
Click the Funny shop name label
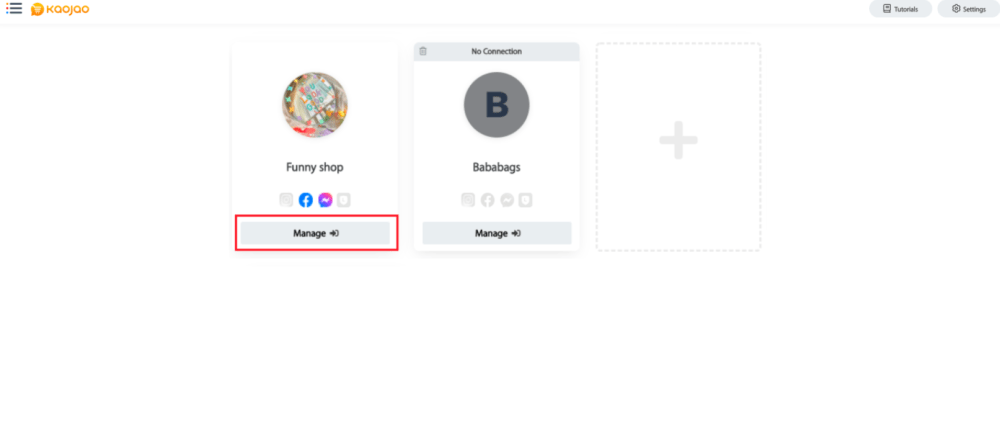coord(315,168)
